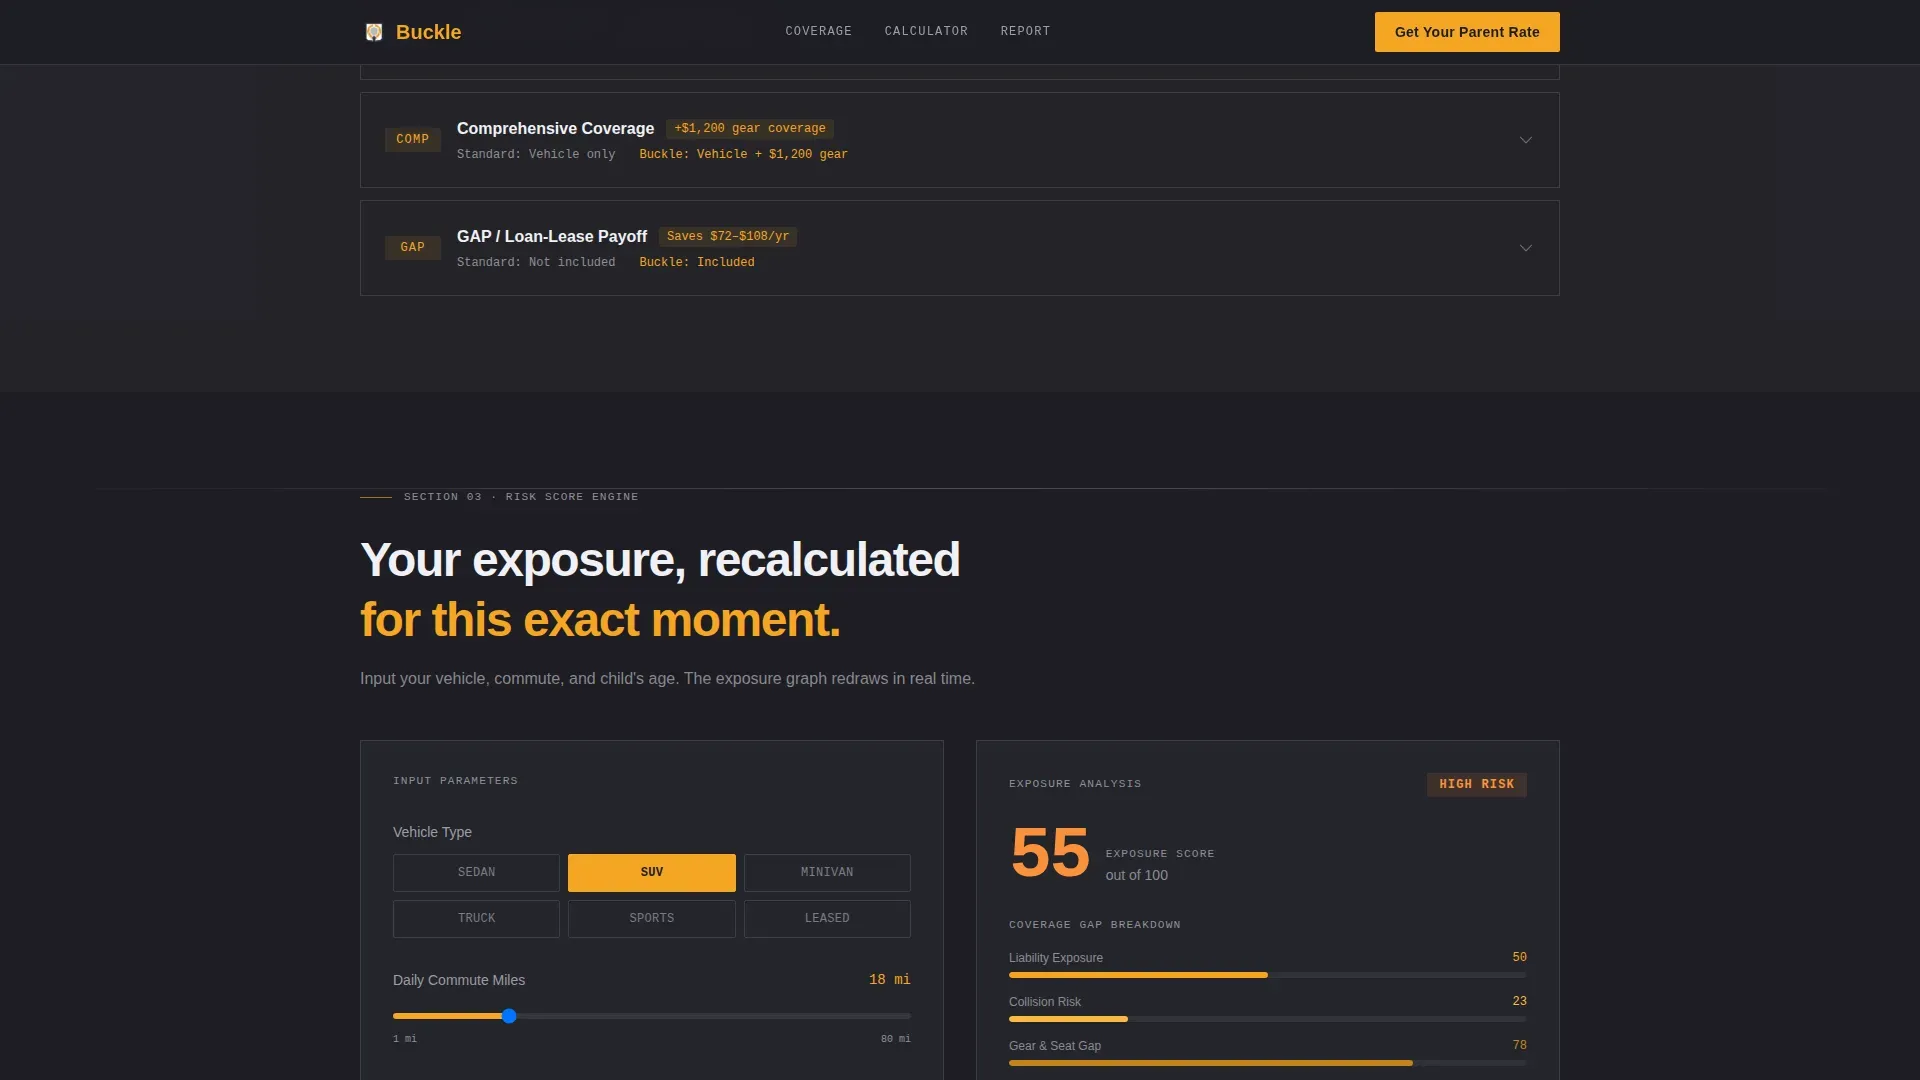Open the Buckle brand name link

(428, 32)
